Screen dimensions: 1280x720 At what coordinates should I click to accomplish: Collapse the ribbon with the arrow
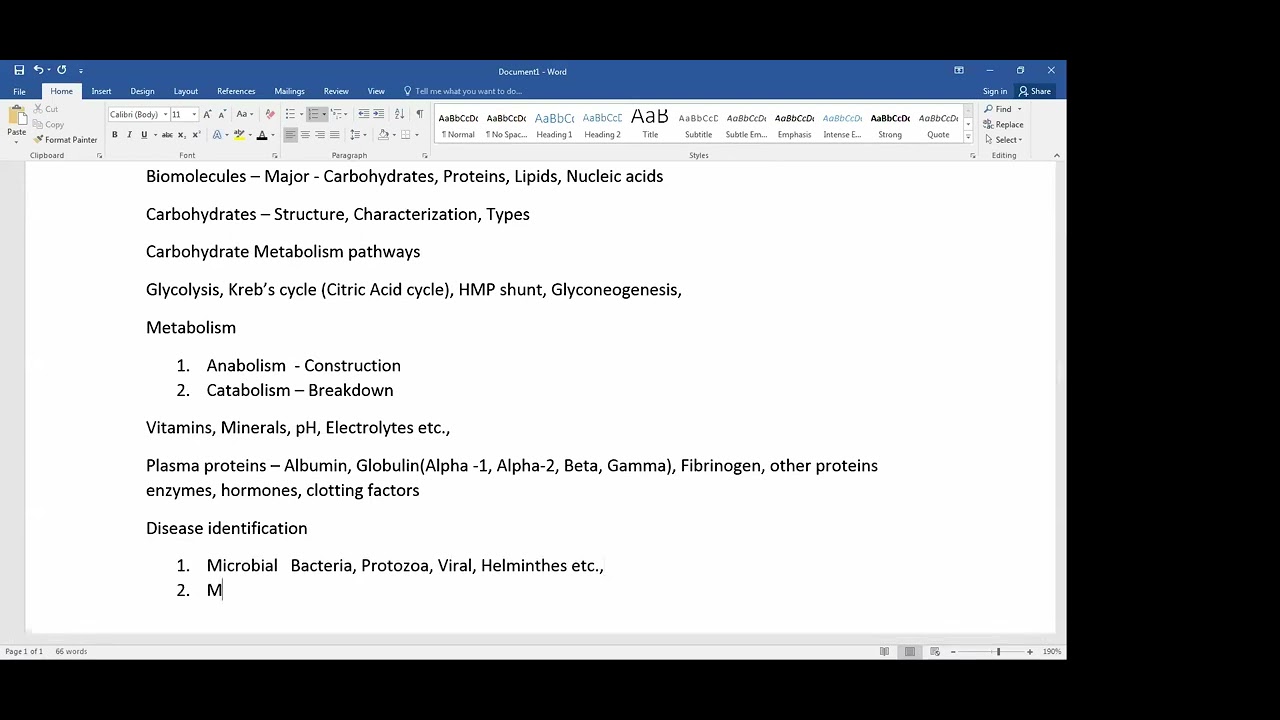[1056, 156]
